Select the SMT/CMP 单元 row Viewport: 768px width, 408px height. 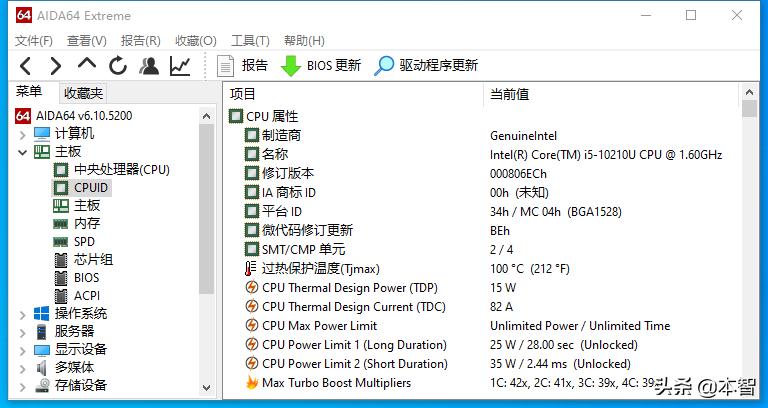coord(295,249)
